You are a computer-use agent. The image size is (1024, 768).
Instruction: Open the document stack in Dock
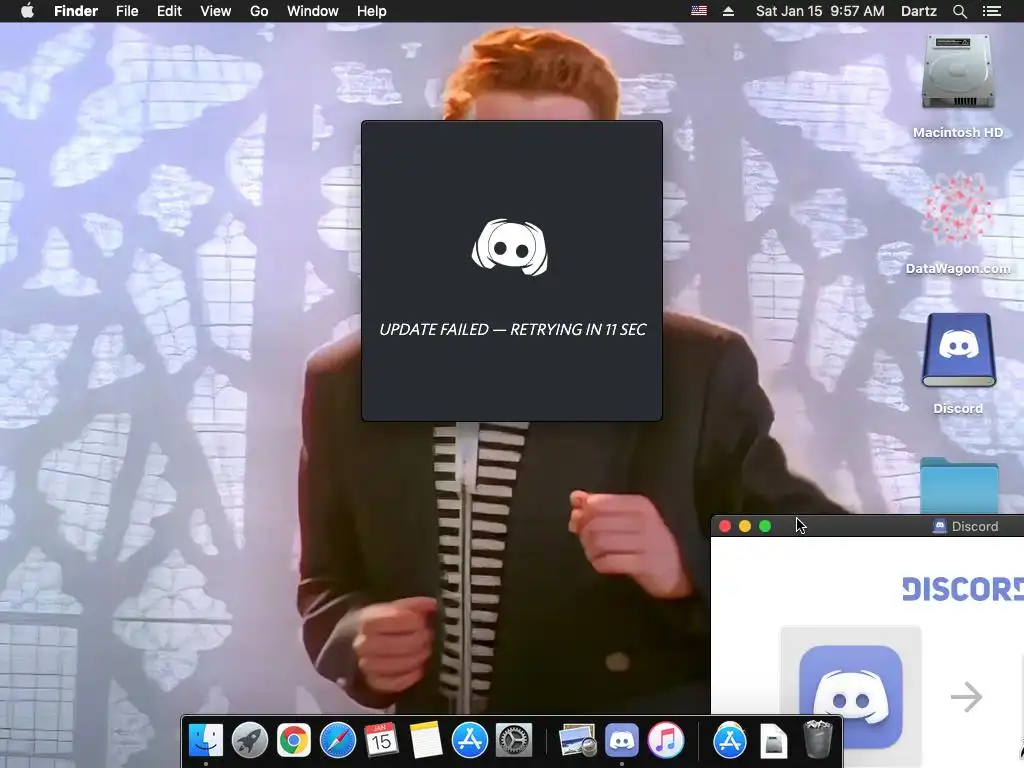(774, 740)
